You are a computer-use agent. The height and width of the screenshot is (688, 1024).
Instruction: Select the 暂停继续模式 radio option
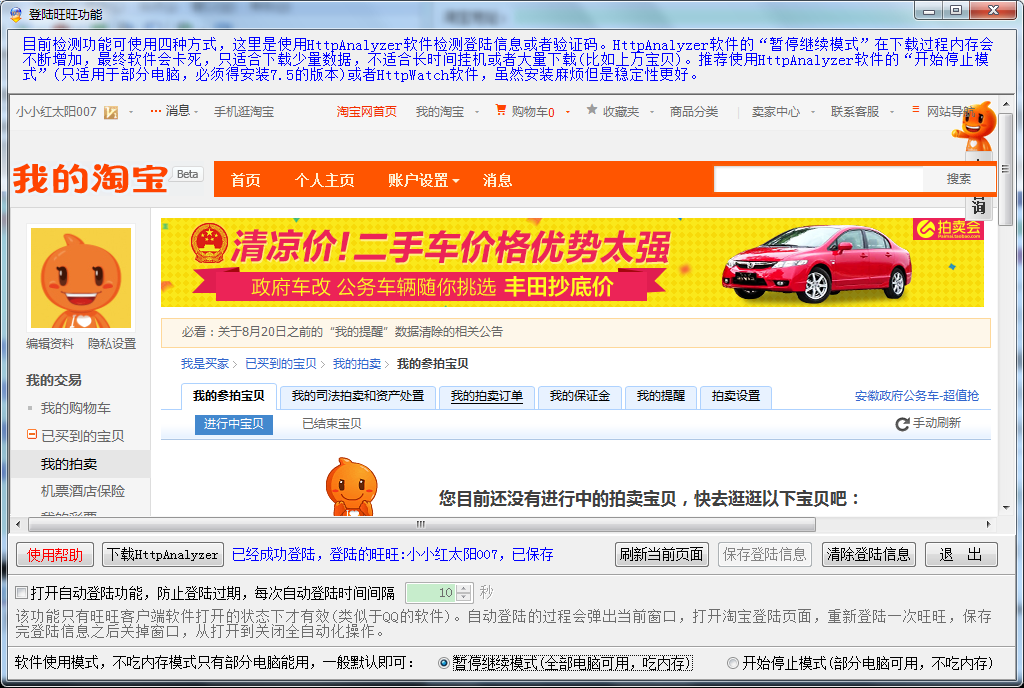(x=444, y=663)
